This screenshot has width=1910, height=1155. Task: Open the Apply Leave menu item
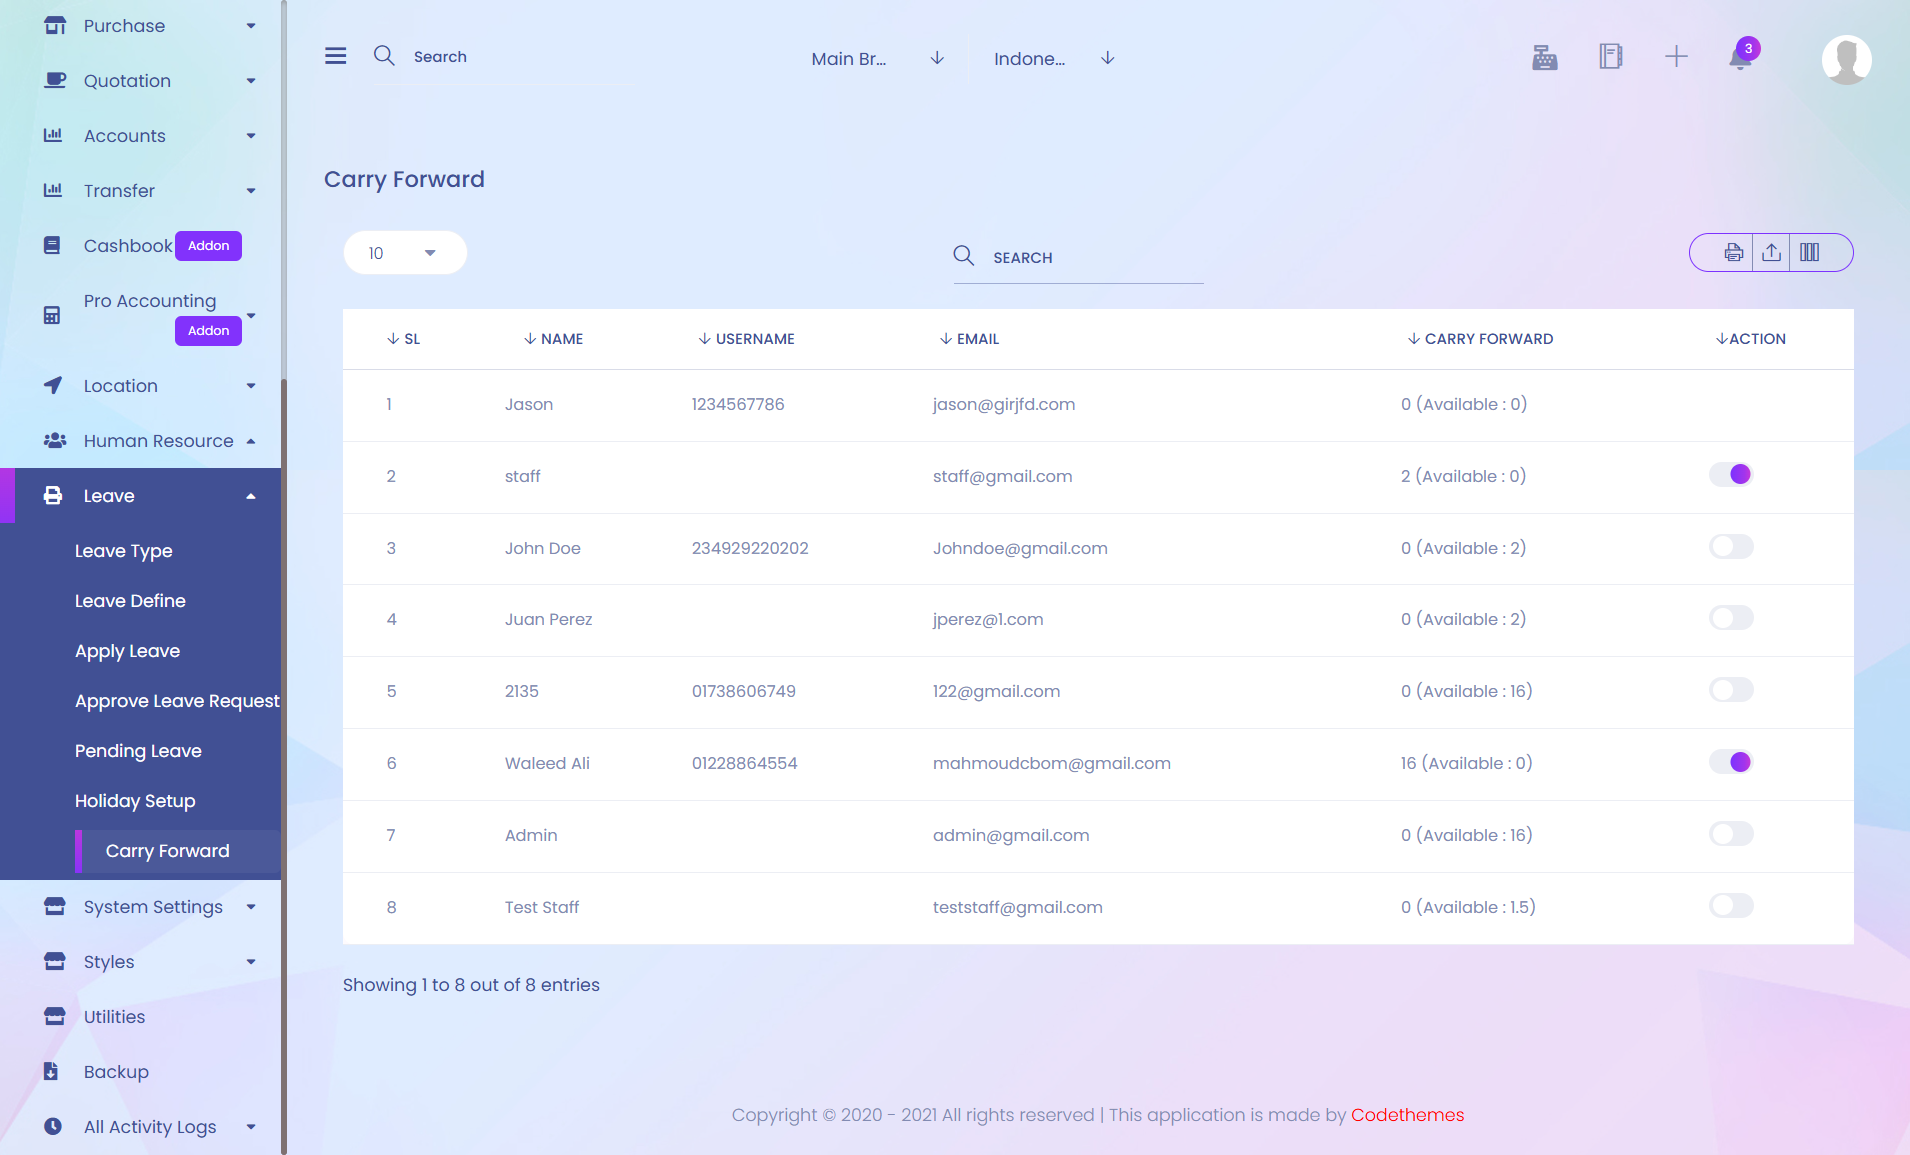click(x=128, y=651)
